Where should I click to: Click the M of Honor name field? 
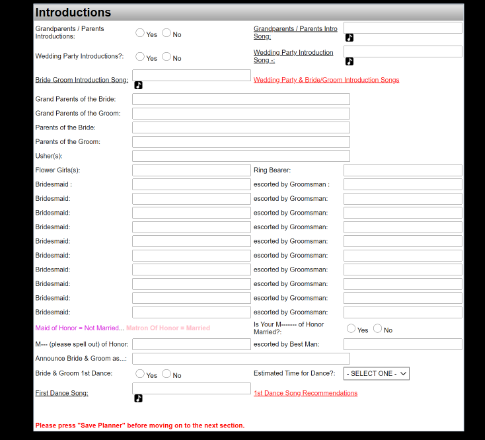pyautogui.click(x=191, y=344)
